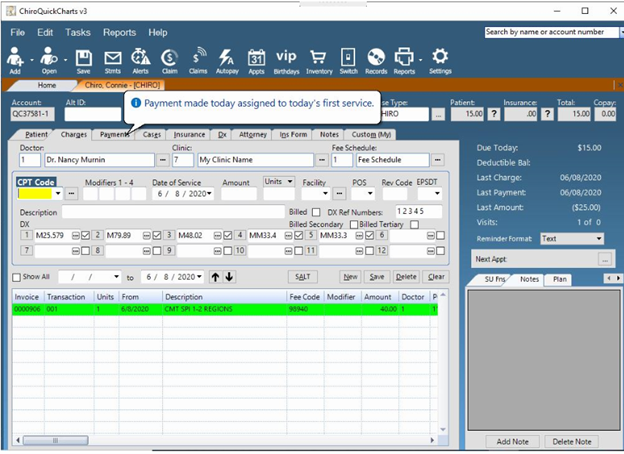Image resolution: width=624 pixels, height=454 pixels.
Task: Click the Delete Note button
Action: 572,442
